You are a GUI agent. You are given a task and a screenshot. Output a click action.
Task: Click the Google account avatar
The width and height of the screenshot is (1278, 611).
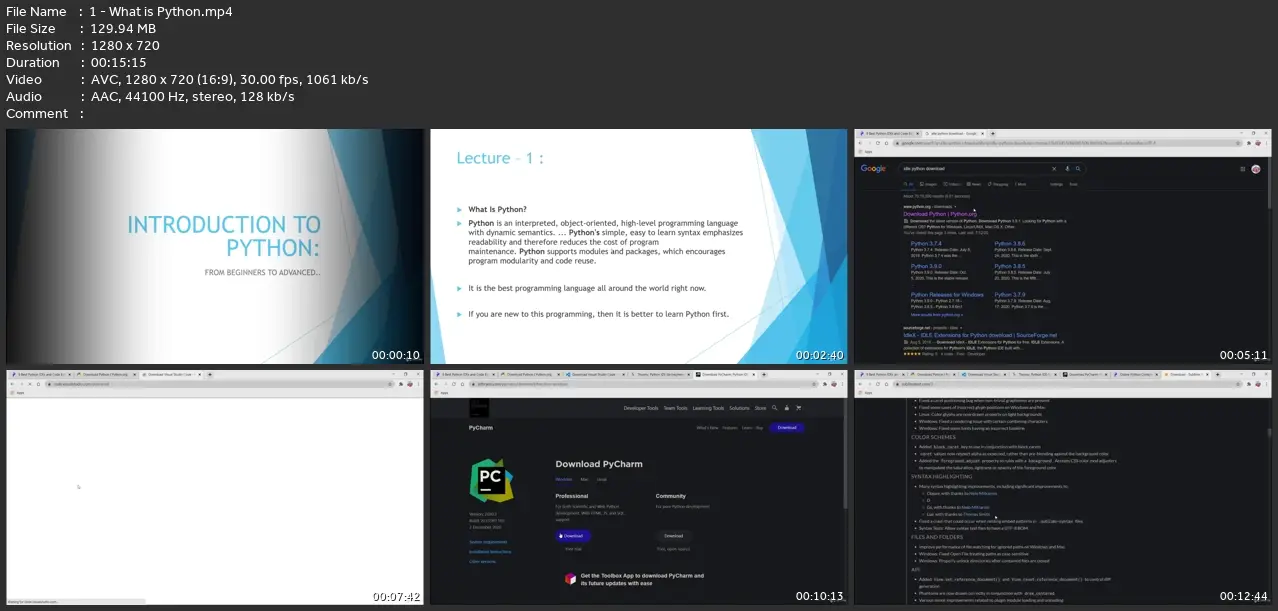click(1256, 169)
